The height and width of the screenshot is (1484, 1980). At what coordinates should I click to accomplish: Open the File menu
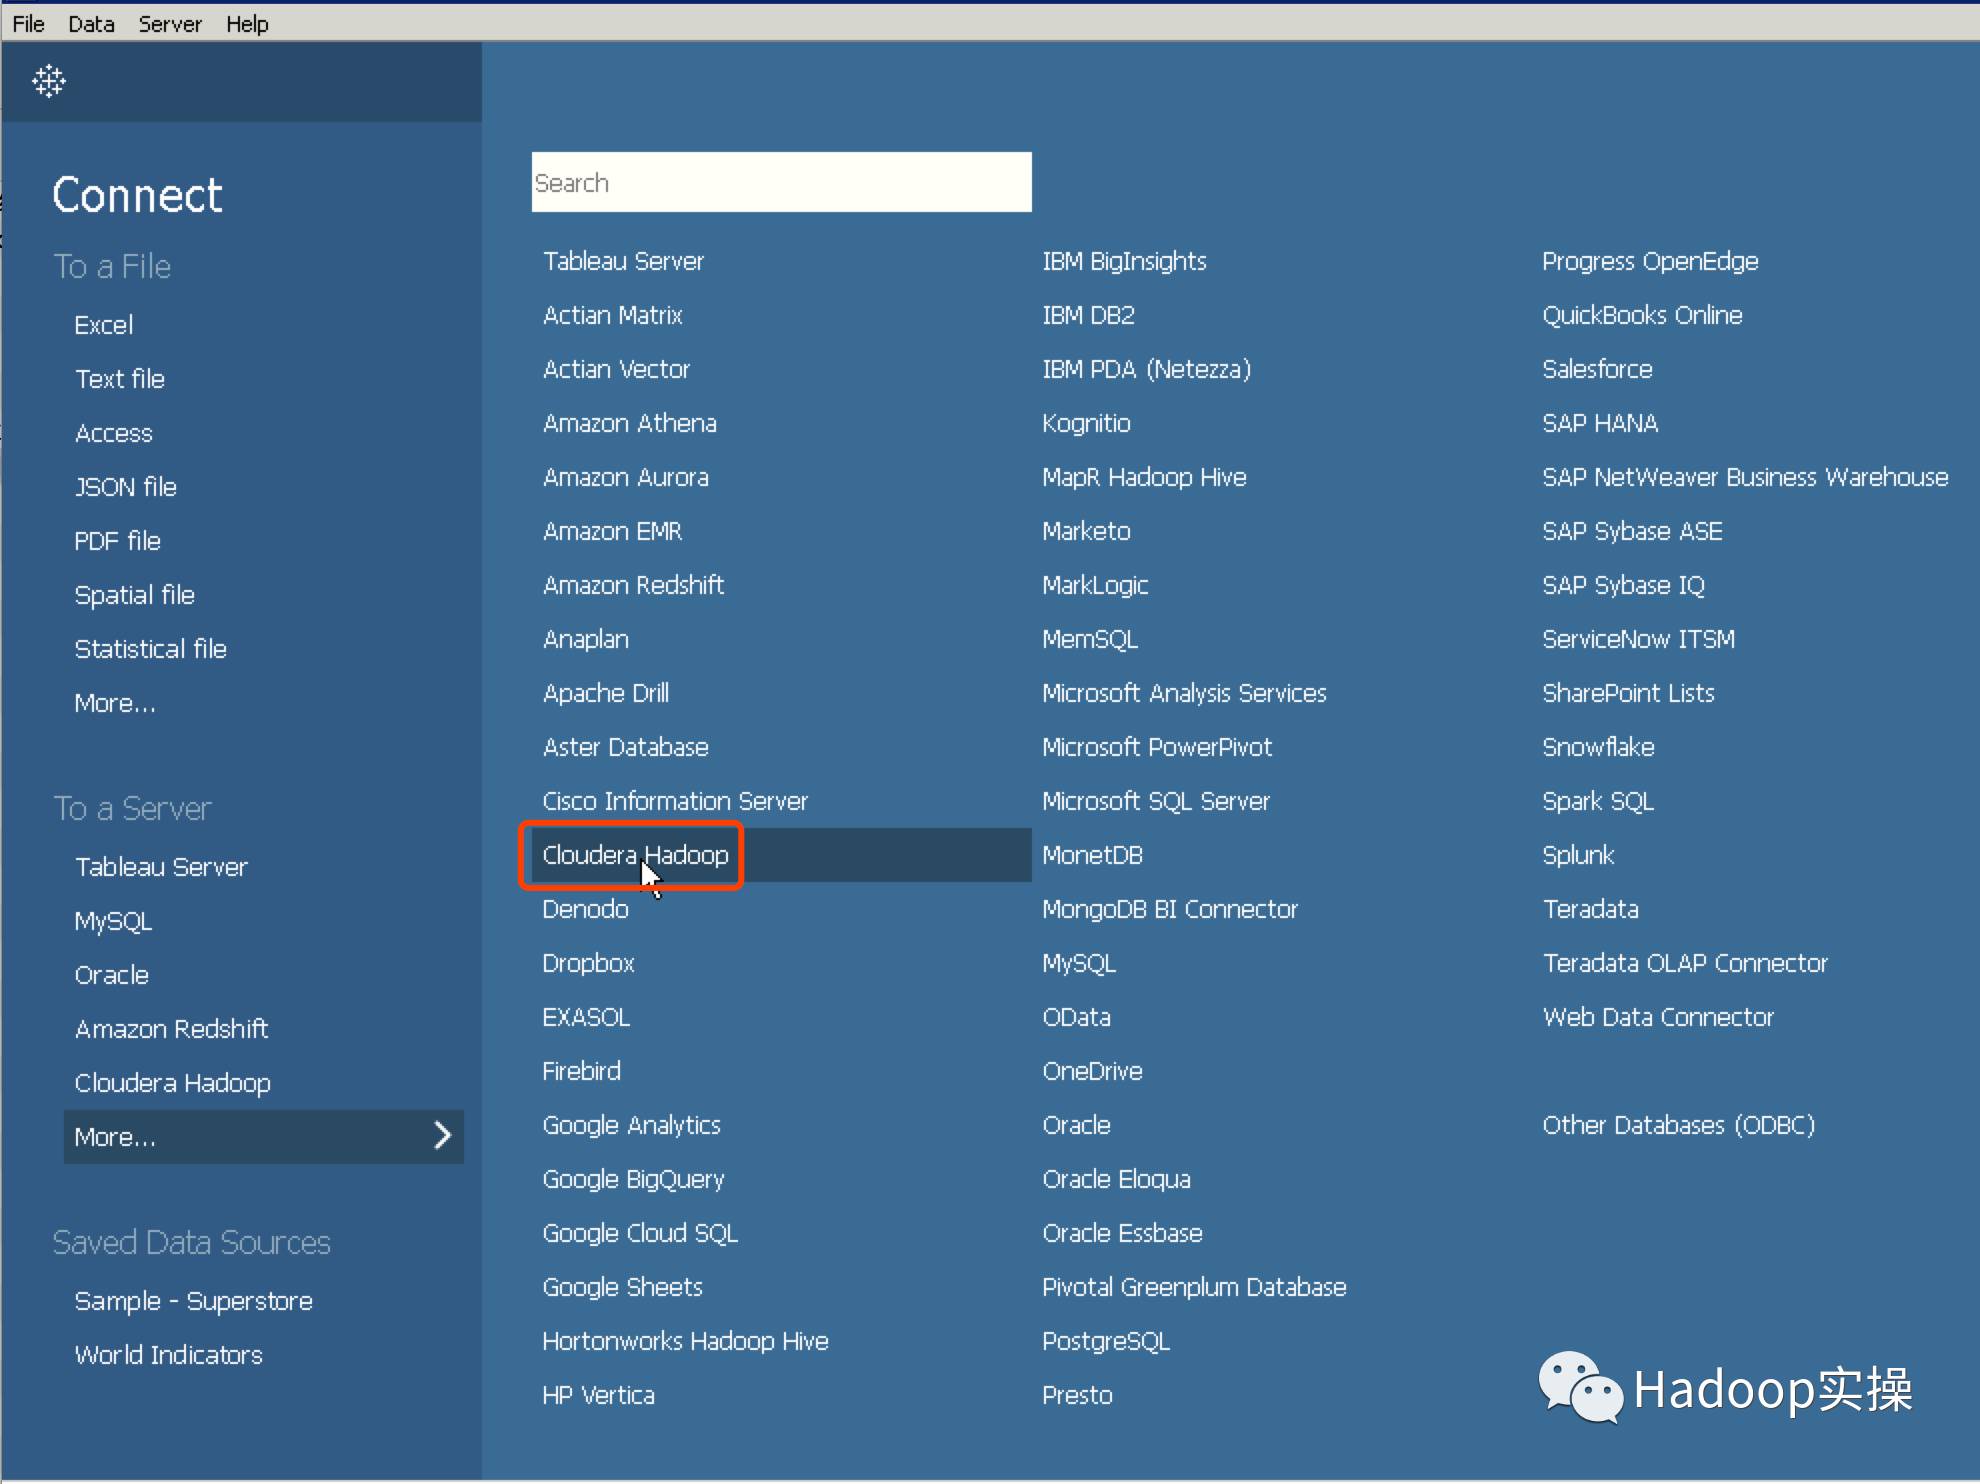pyautogui.click(x=28, y=23)
